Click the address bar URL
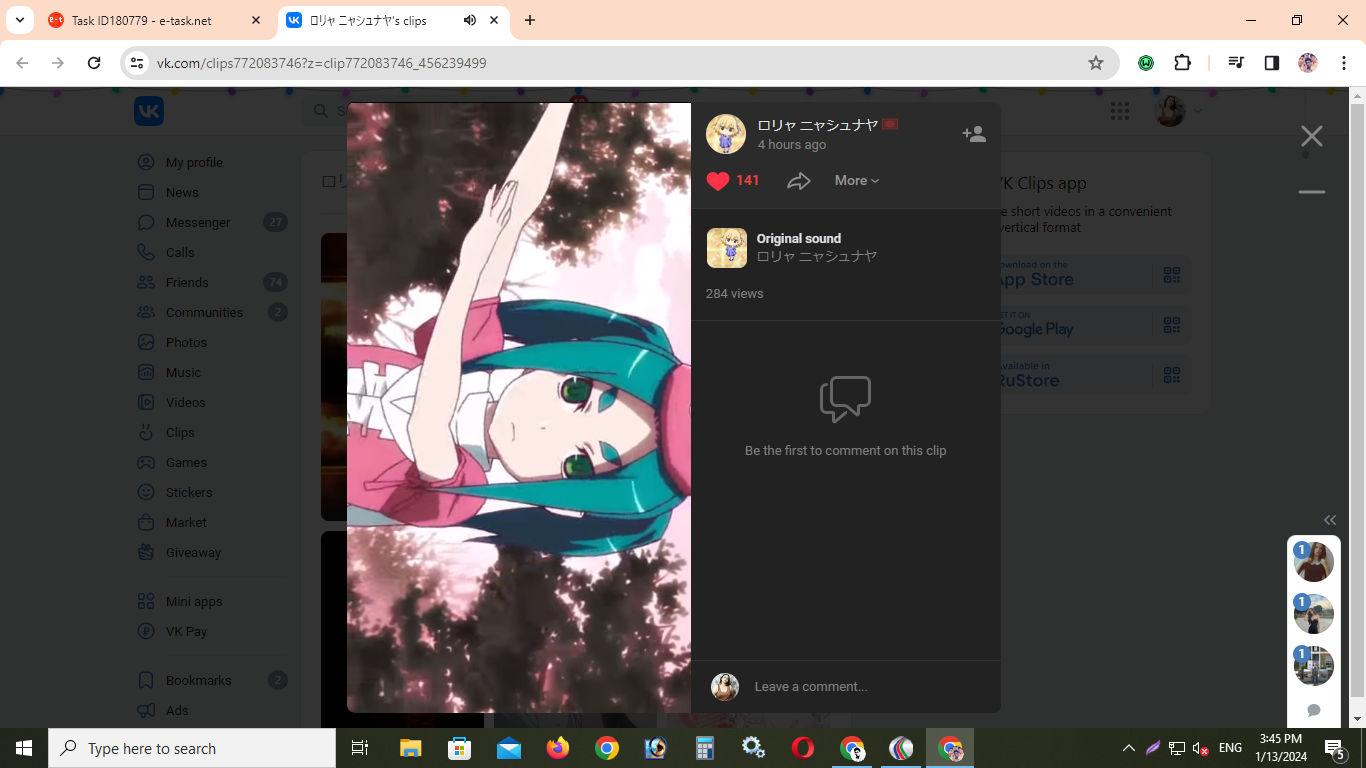The width and height of the screenshot is (1366, 768). (x=322, y=63)
